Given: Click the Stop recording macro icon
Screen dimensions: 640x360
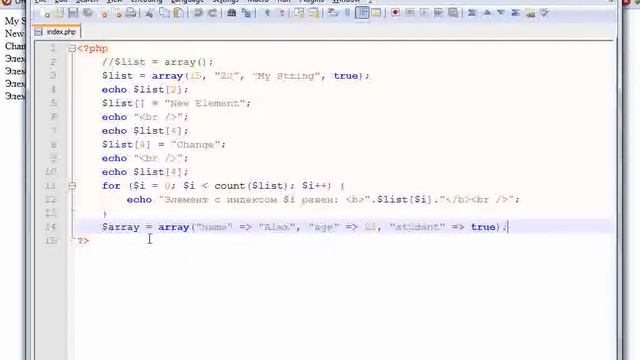Looking at the screenshot, I should [x=409, y=13].
